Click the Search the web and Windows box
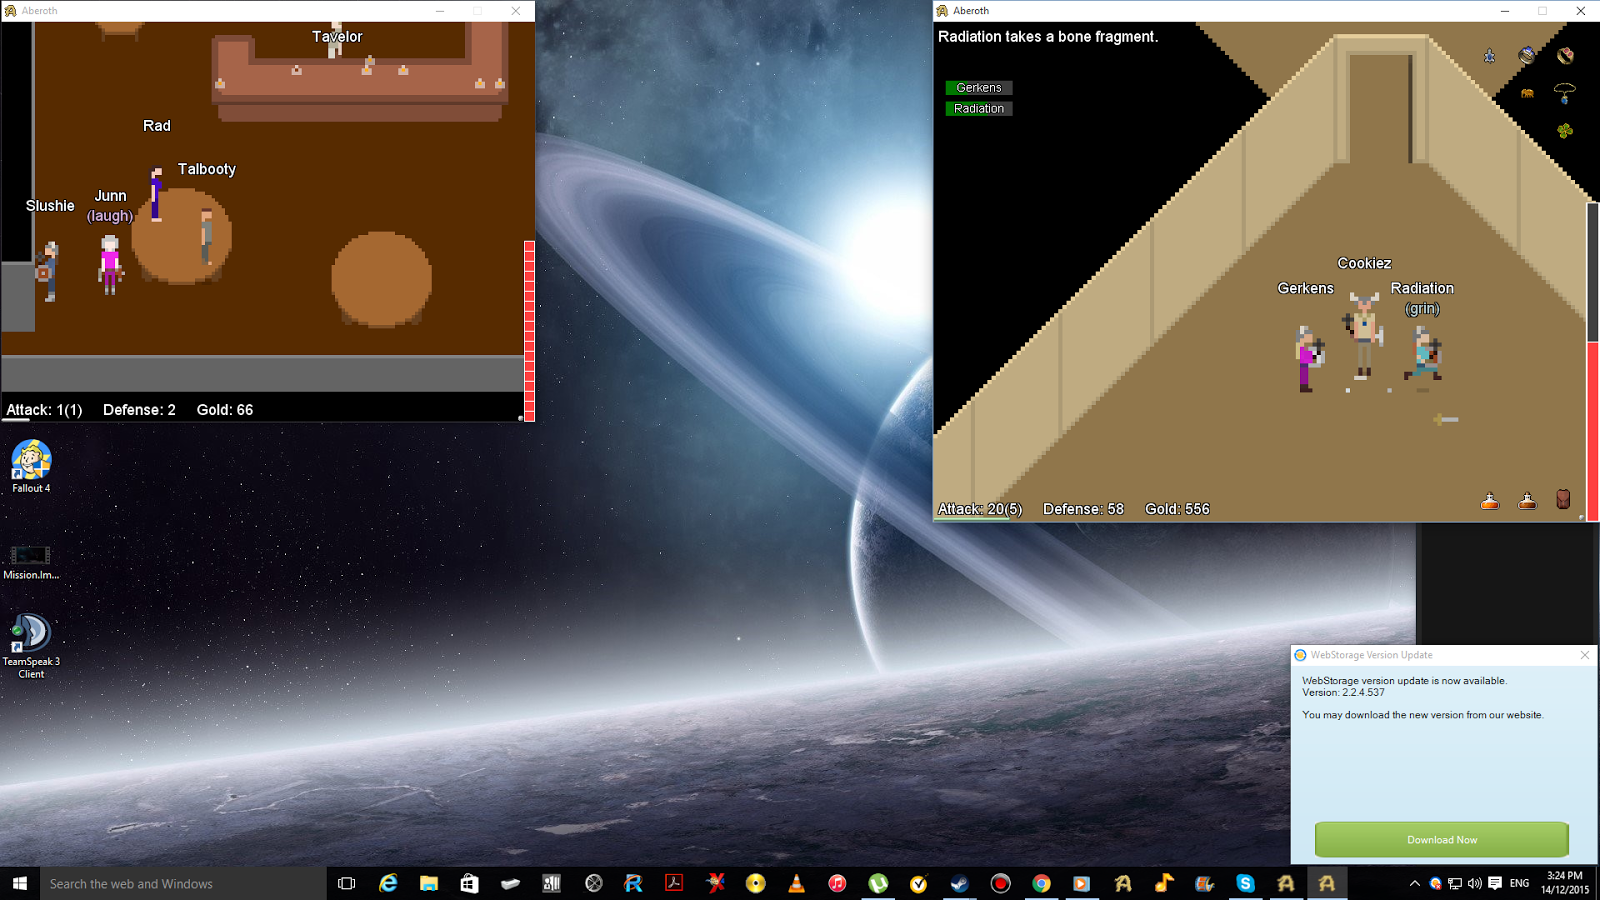This screenshot has width=1600, height=900. click(x=183, y=883)
